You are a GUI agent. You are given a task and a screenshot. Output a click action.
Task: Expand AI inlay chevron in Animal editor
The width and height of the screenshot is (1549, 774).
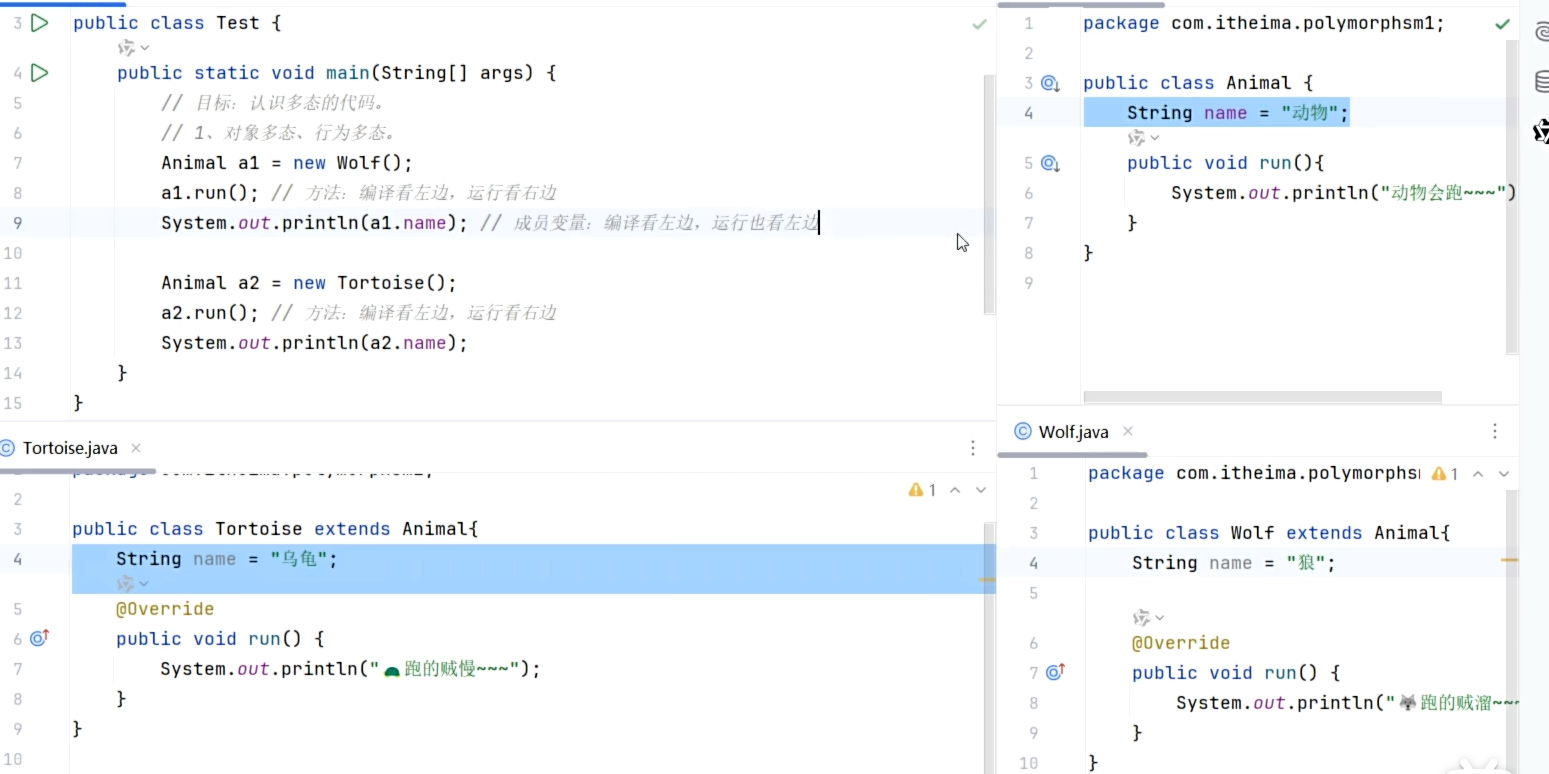pos(1155,137)
